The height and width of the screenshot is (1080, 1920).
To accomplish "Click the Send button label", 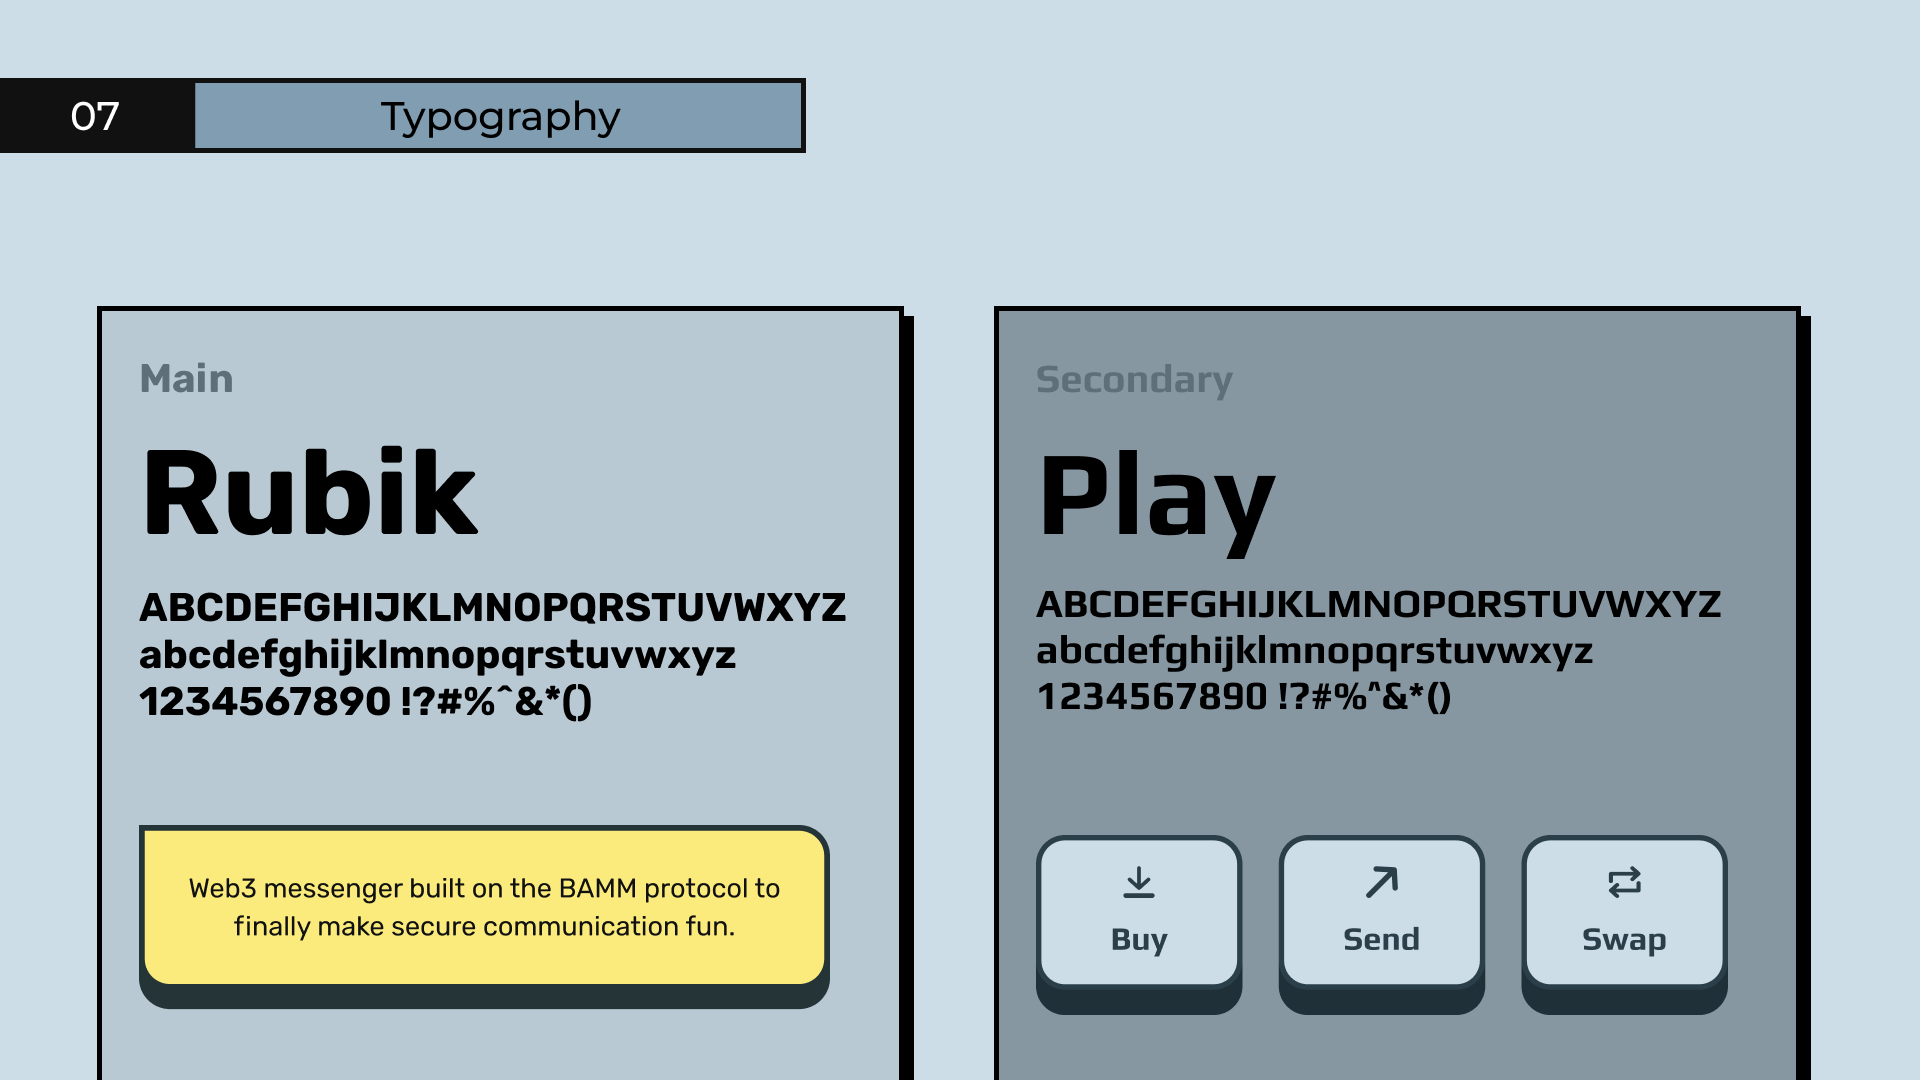I will click(x=1381, y=939).
